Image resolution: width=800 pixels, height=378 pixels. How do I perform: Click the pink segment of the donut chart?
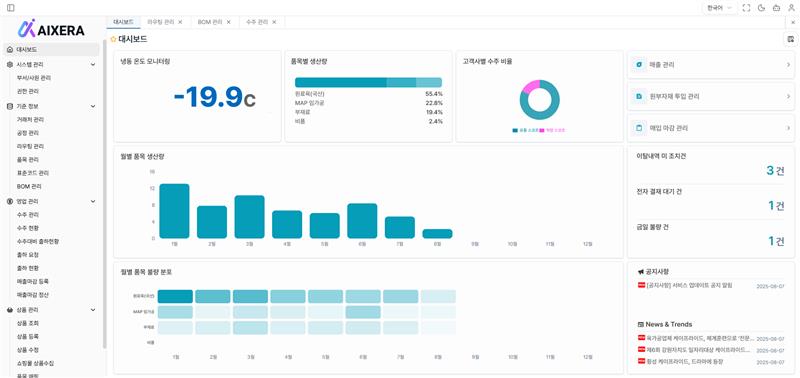coord(531,86)
